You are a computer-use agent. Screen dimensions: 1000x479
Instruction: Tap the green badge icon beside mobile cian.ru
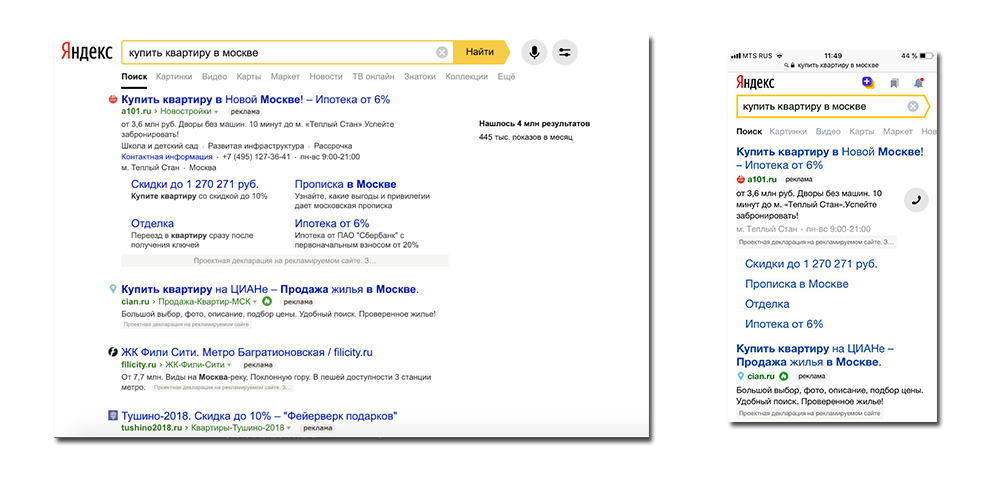coord(784,376)
